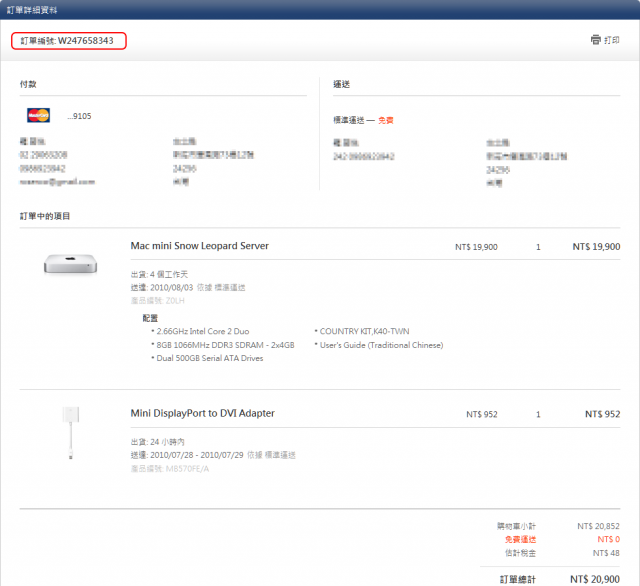Open Mini DisplayPort to DVI Adapter title
This screenshot has width=640, height=586.
[202, 413]
